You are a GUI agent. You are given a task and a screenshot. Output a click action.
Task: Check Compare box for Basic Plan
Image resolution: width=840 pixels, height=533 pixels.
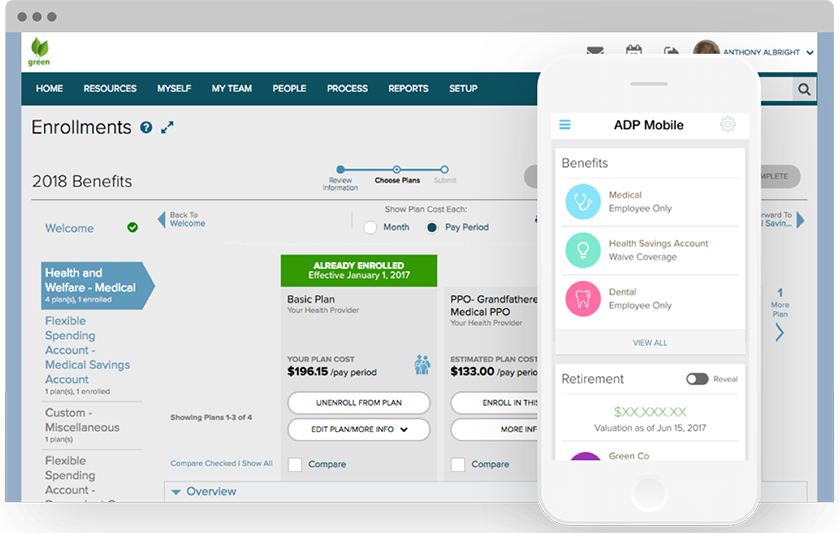295,464
